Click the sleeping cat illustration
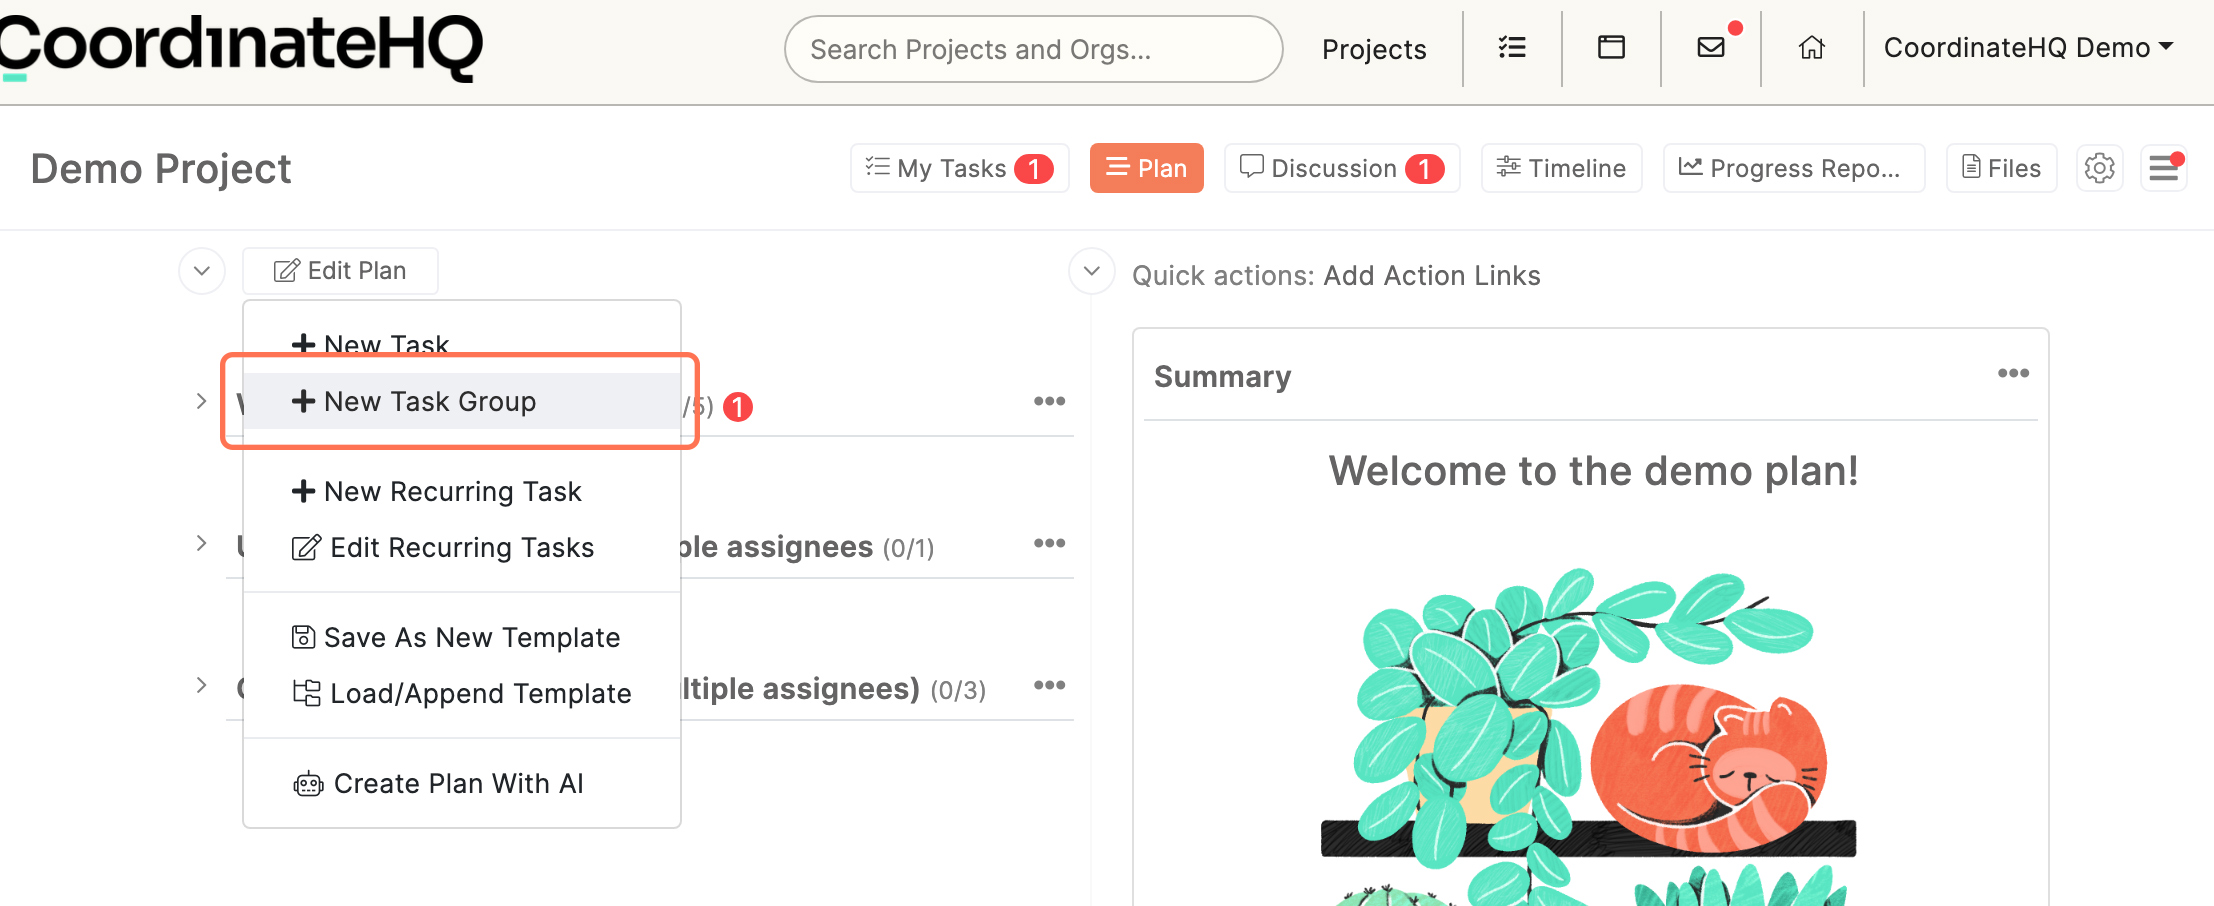Viewport: 2214px width, 906px height. [1708, 766]
